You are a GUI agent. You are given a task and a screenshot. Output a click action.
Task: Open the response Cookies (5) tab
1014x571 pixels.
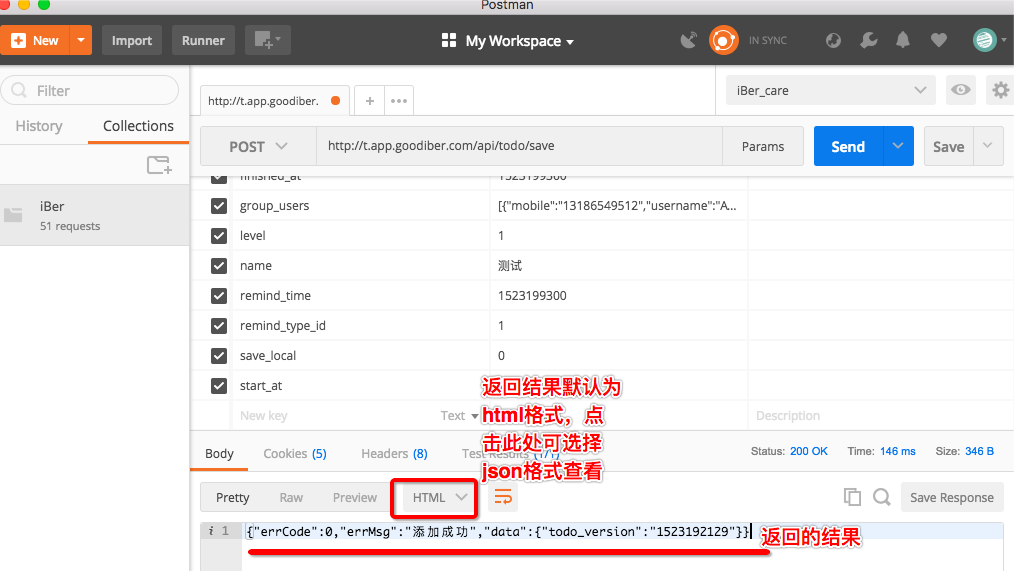tap(295, 454)
